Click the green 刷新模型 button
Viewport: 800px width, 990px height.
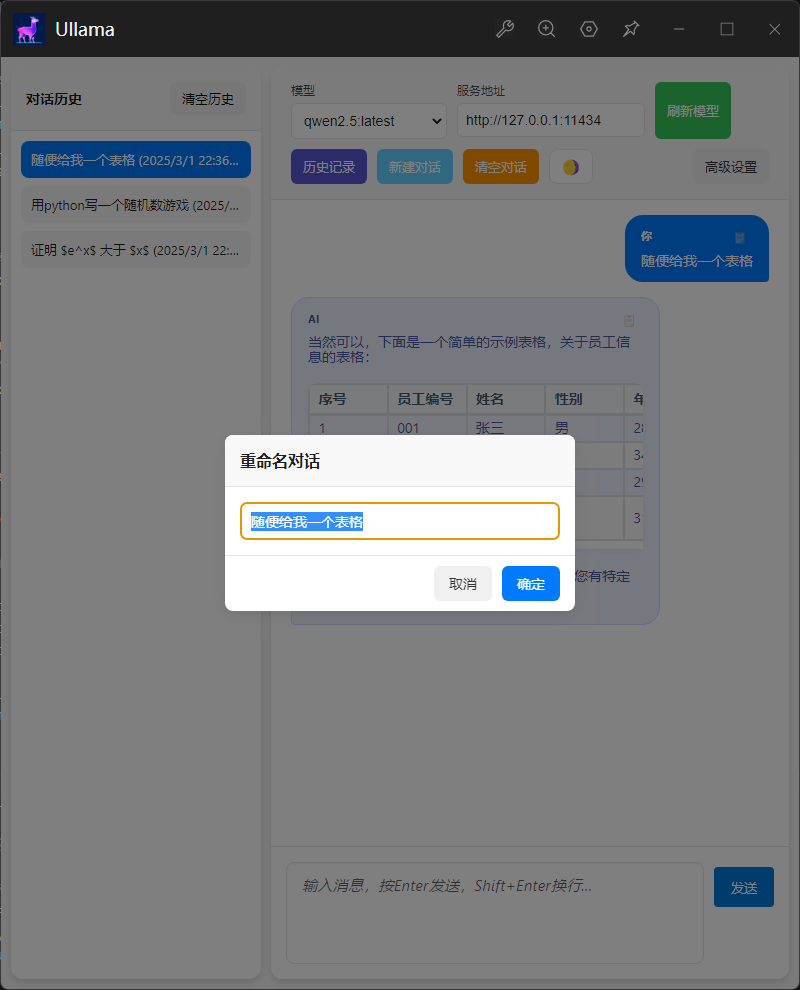pos(692,111)
